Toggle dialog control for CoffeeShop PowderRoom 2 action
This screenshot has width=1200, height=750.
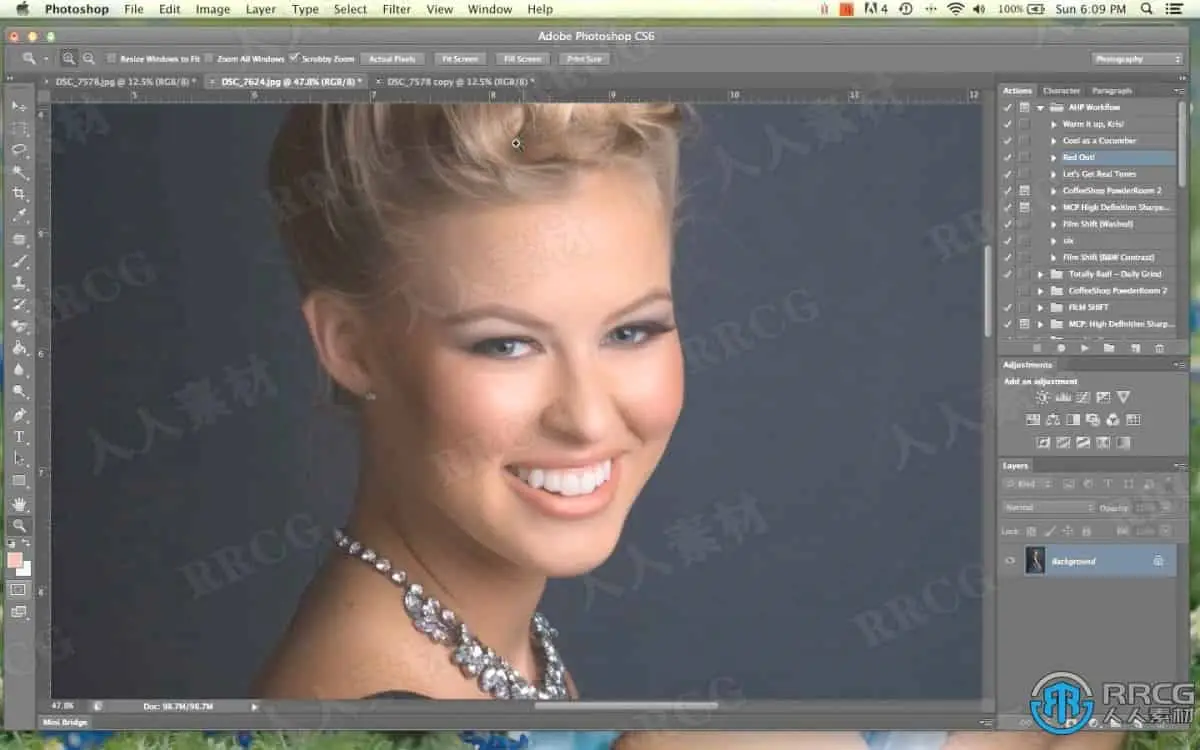point(1025,190)
